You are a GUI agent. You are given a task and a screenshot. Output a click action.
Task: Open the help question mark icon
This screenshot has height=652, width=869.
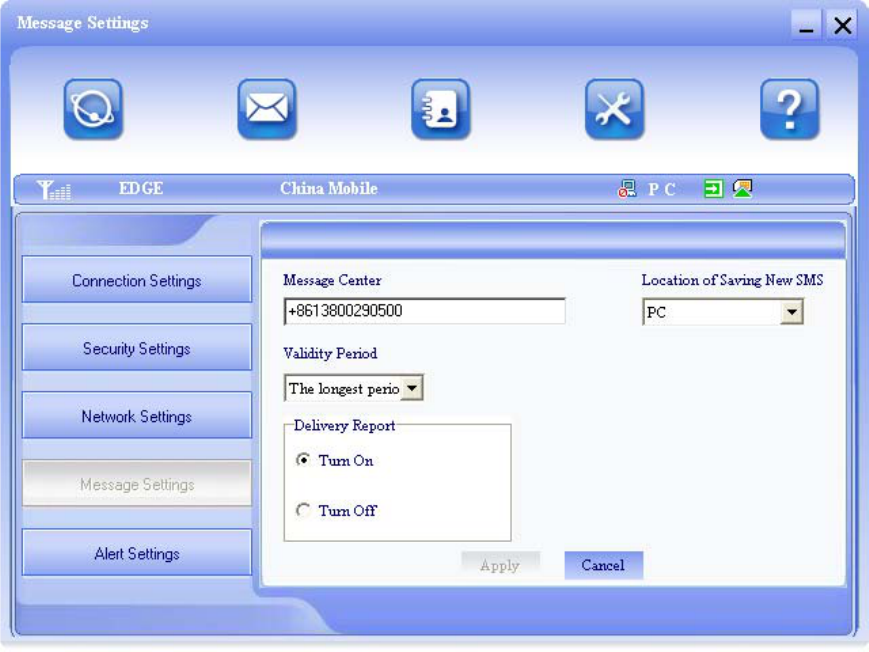789,109
